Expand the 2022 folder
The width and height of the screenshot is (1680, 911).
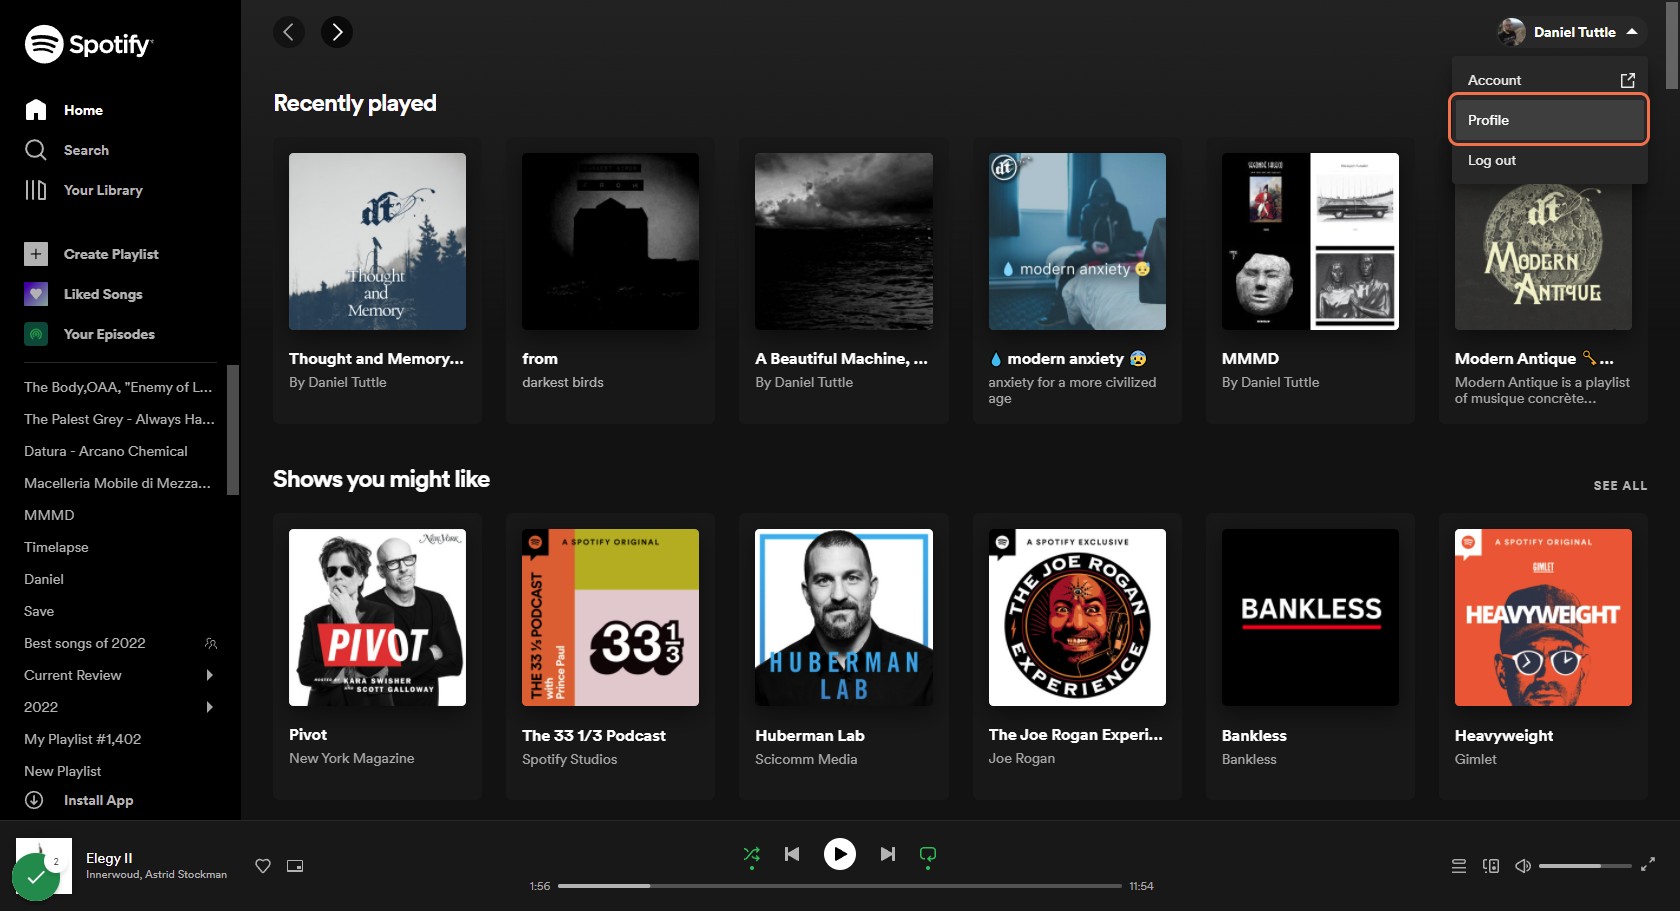(x=210, y=707)
